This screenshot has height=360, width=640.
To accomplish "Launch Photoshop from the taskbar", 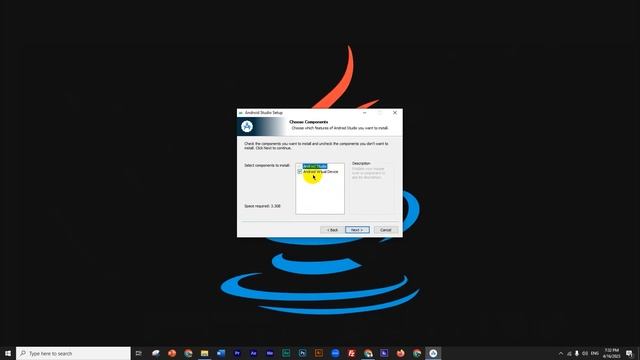I will click(302, 353).
